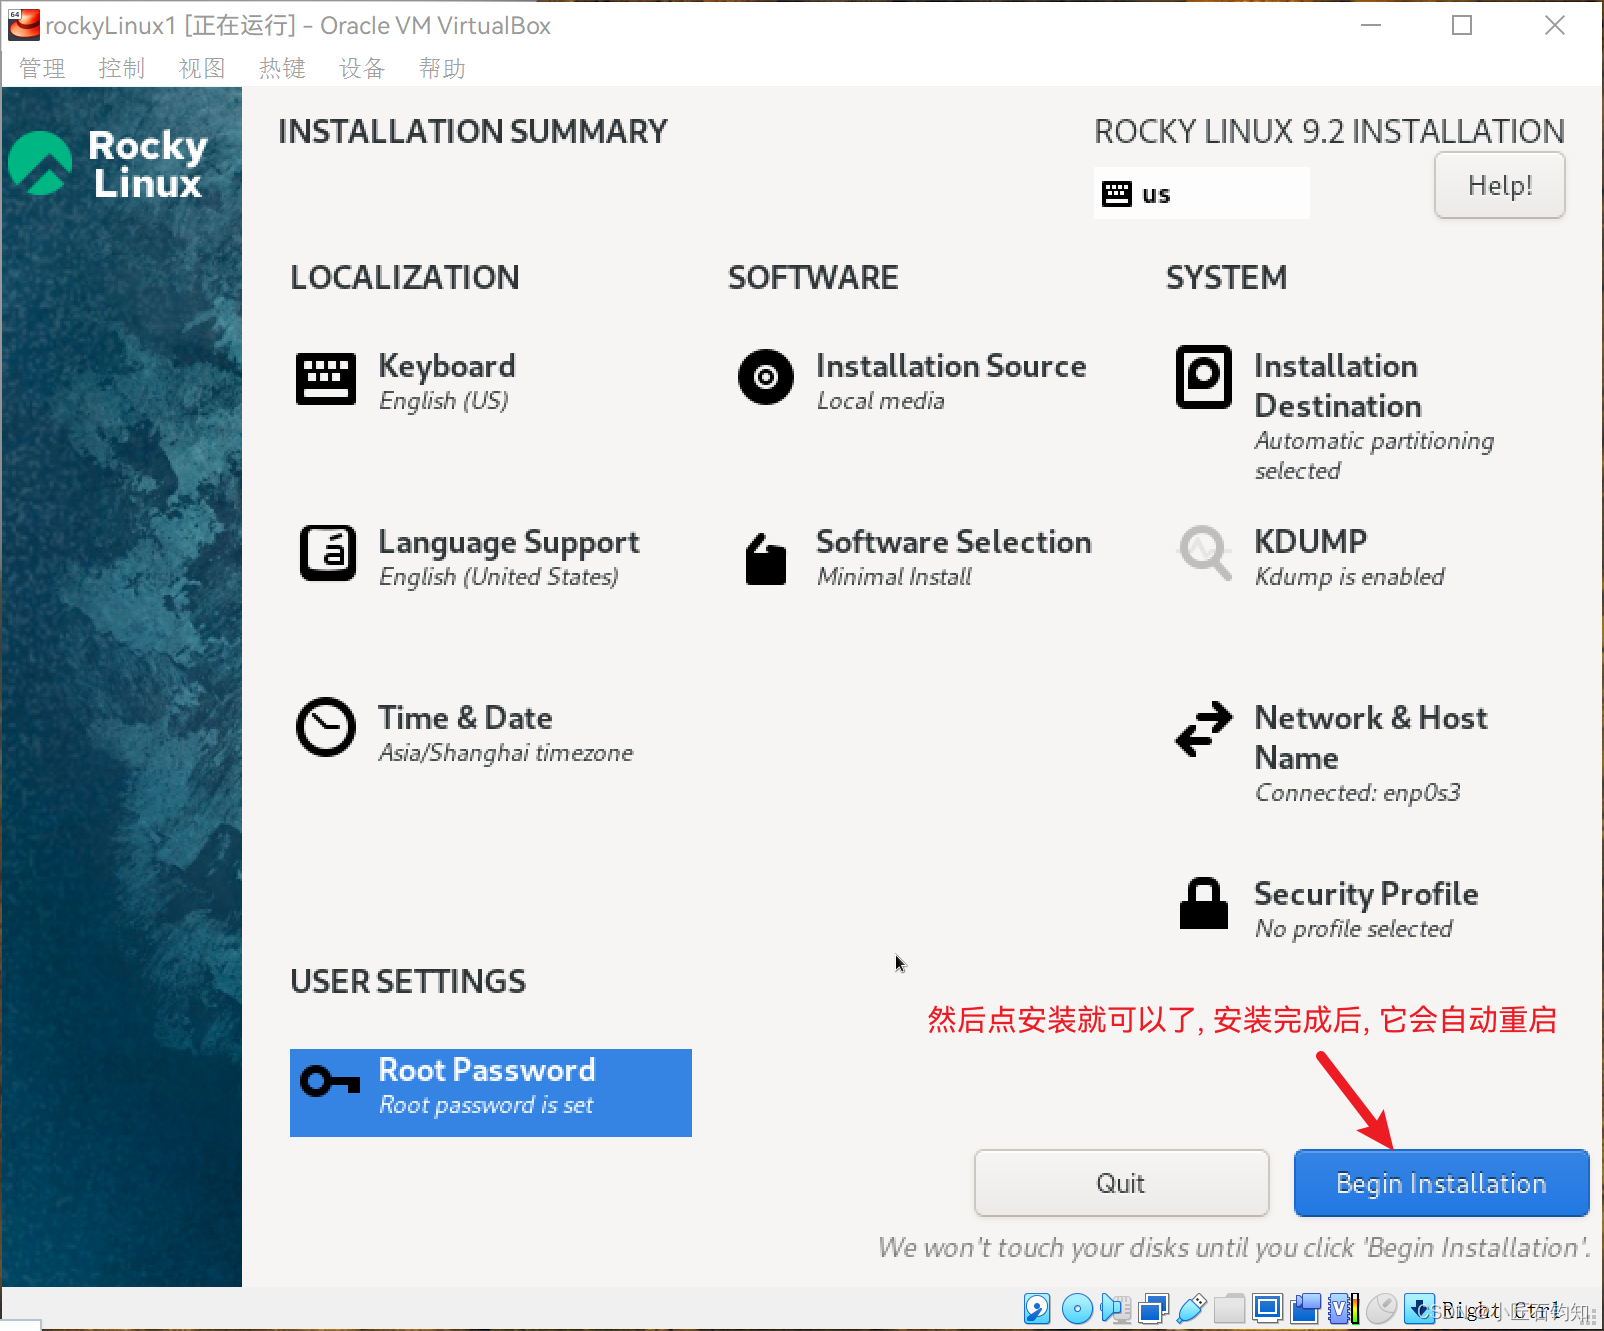Click 'Local media' status text
Image resolution: width=1604 pixels, height=1331 pixels.
(x=881, y=400)
